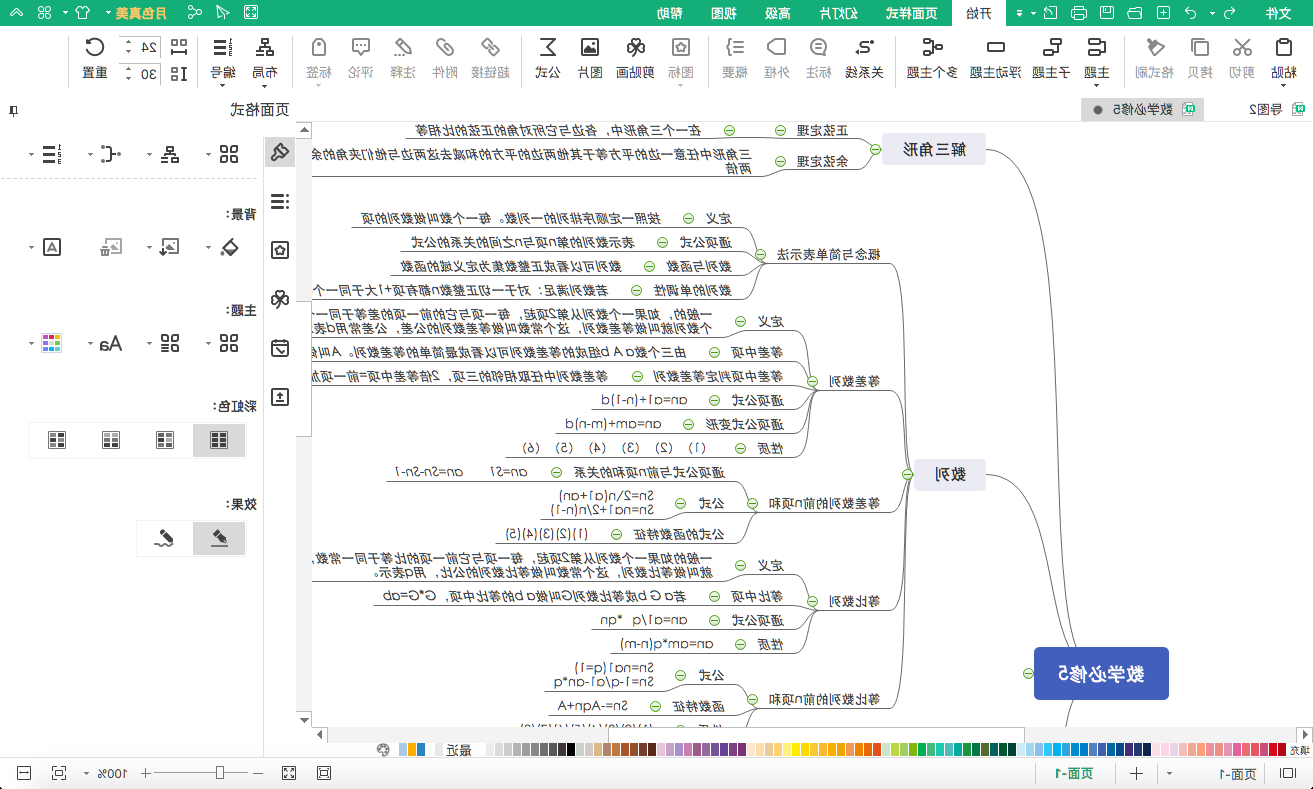This screenshot has height=789, width=1313.
Task: Click the 注释 note icon
Action: 402,47
